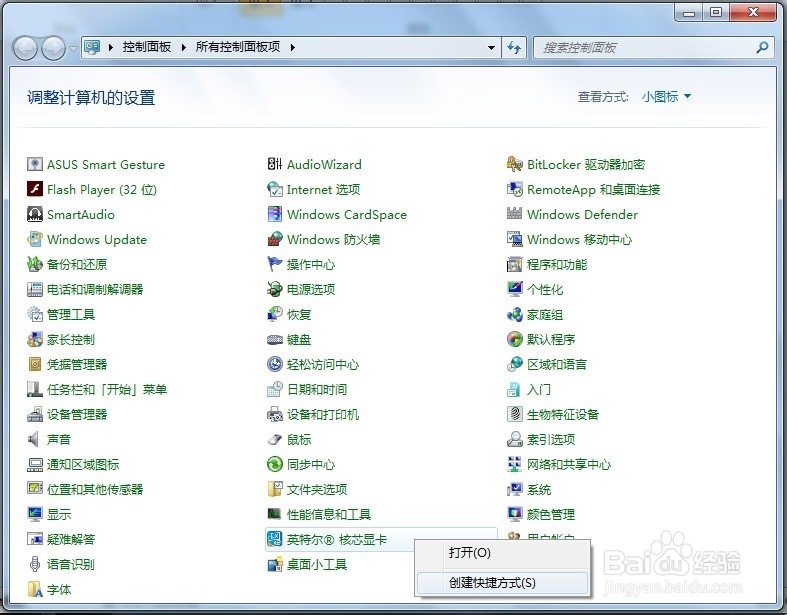787x615 pixels.
Task: Click the AudioWizard icon
Action: (x=275, y=164)
